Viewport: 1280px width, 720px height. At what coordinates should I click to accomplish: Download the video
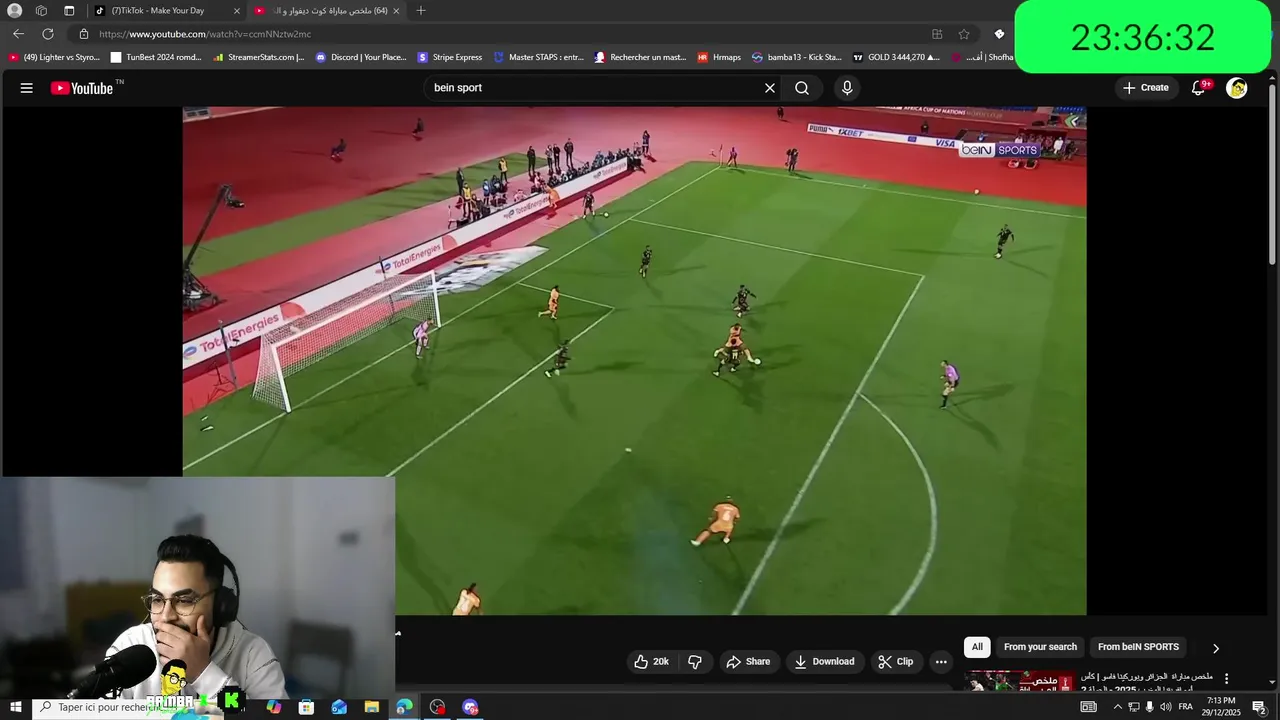[x=824, y=661]
